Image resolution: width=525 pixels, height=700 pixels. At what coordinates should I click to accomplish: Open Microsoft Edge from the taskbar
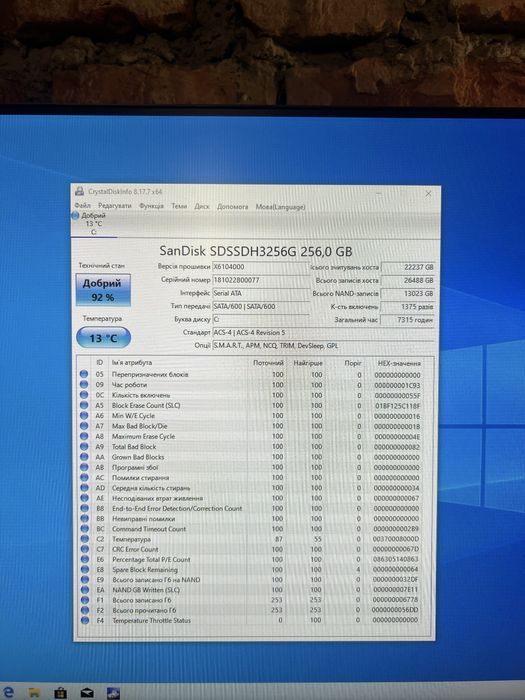point(8,692)
